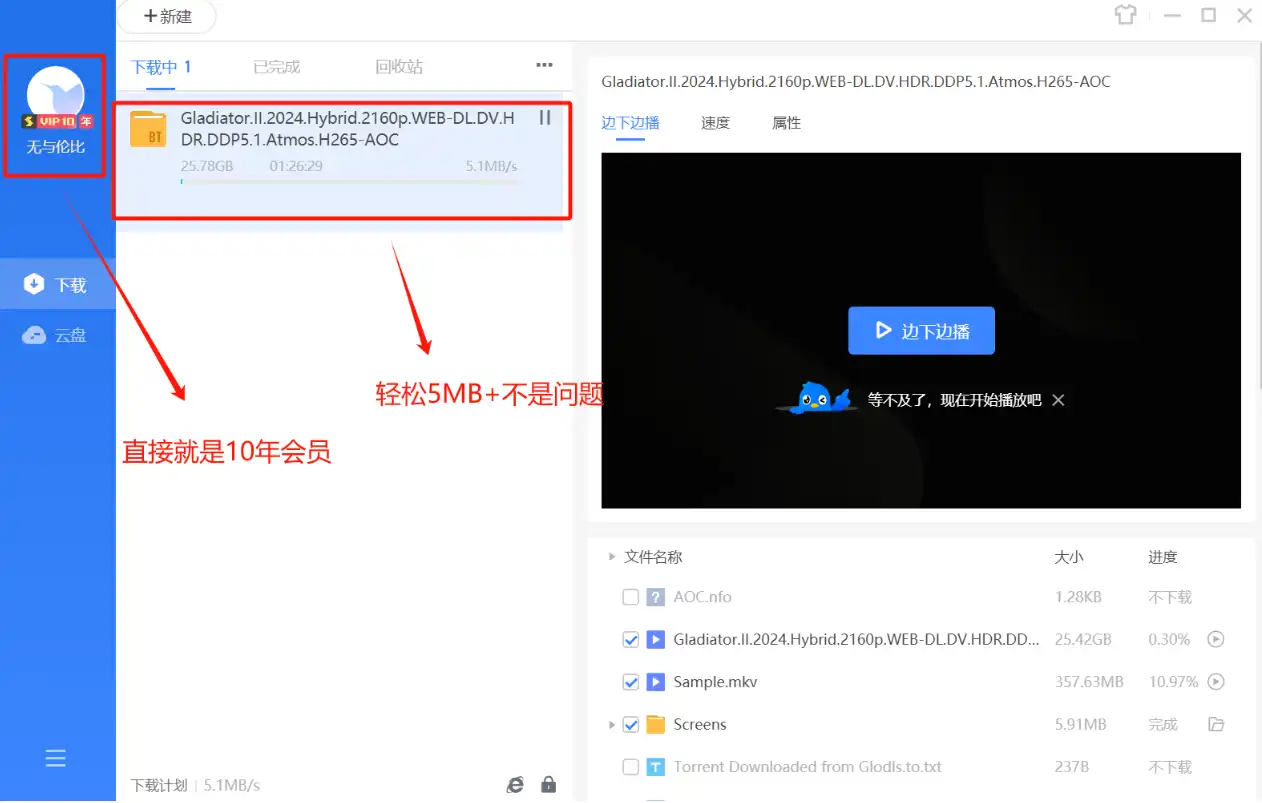1262x803 pixels.
Task: Click the 边下边播 playback button
Action: (920, 330)
